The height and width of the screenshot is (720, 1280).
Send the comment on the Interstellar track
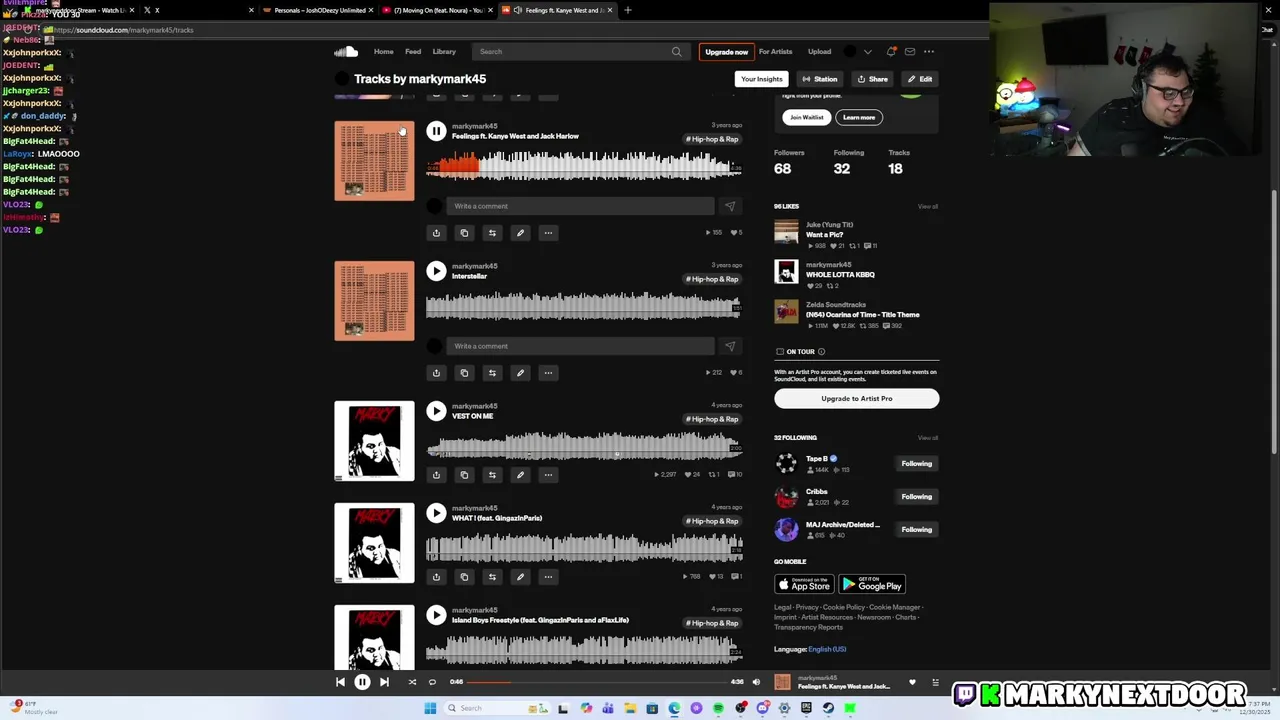[x=730, y=346]
